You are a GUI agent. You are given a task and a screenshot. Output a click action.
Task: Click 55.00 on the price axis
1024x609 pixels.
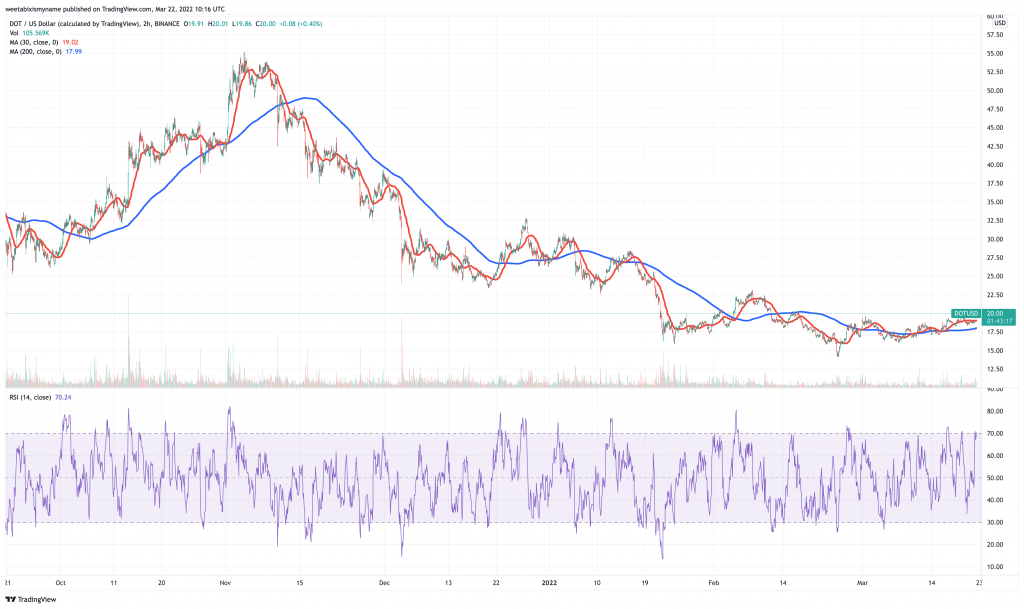click(995, 54)
